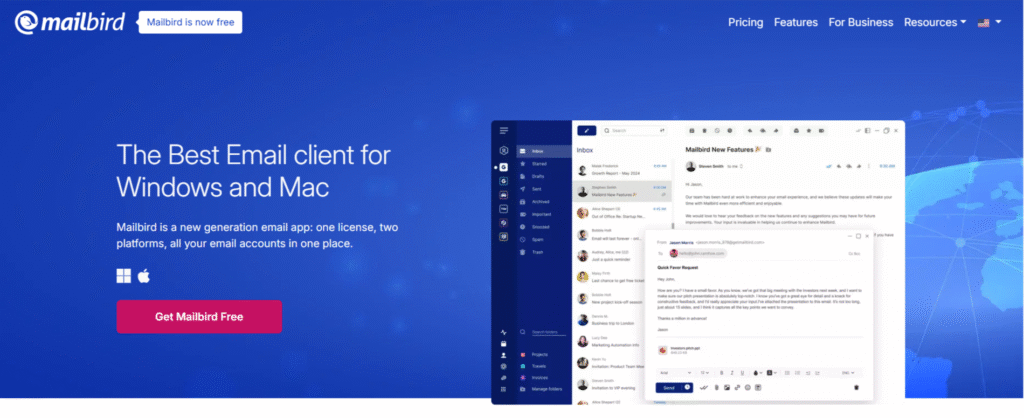Toggle italic formatting in the compose toolbar

[x=732, y=373]
